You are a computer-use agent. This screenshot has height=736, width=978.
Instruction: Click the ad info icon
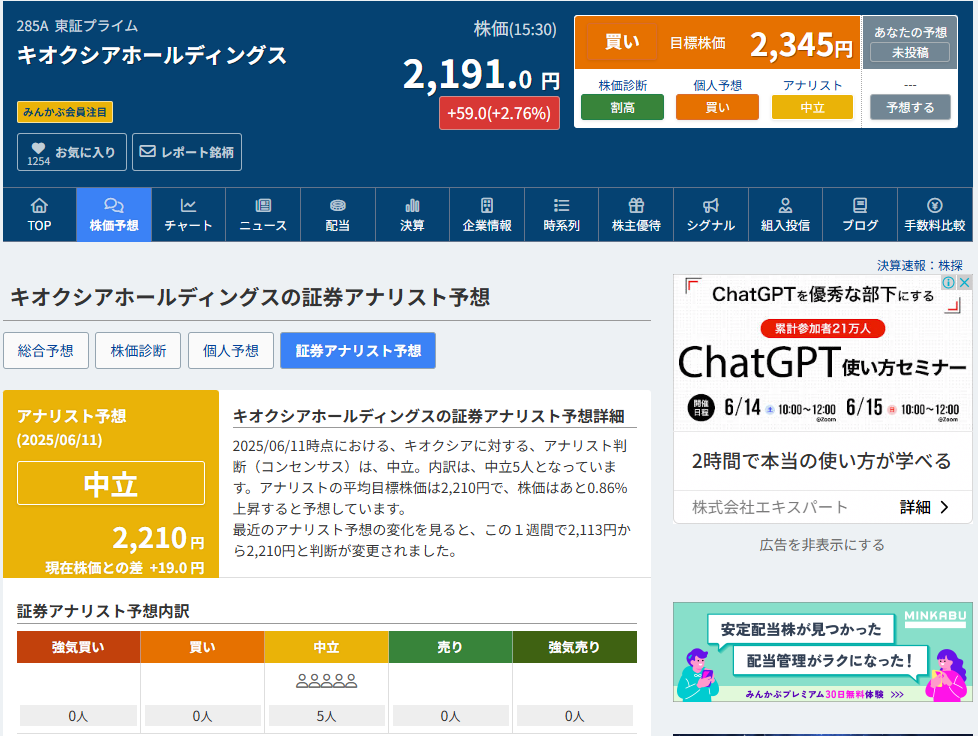[x=948, y=283]
